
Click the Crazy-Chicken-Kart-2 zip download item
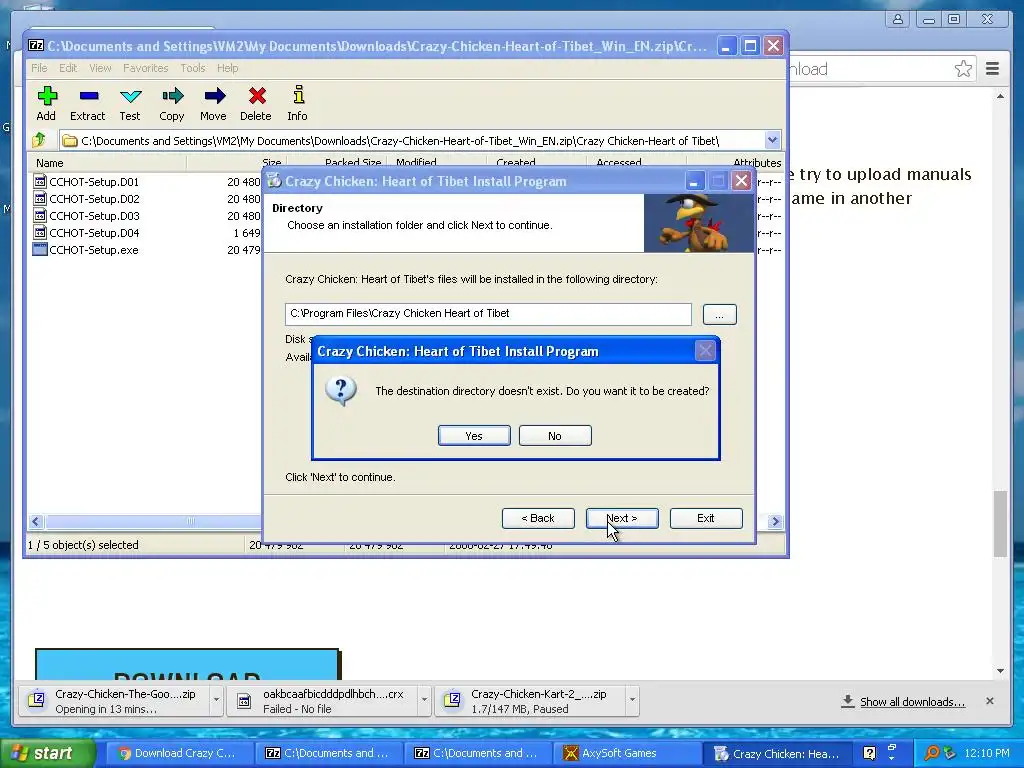[530, 701]
